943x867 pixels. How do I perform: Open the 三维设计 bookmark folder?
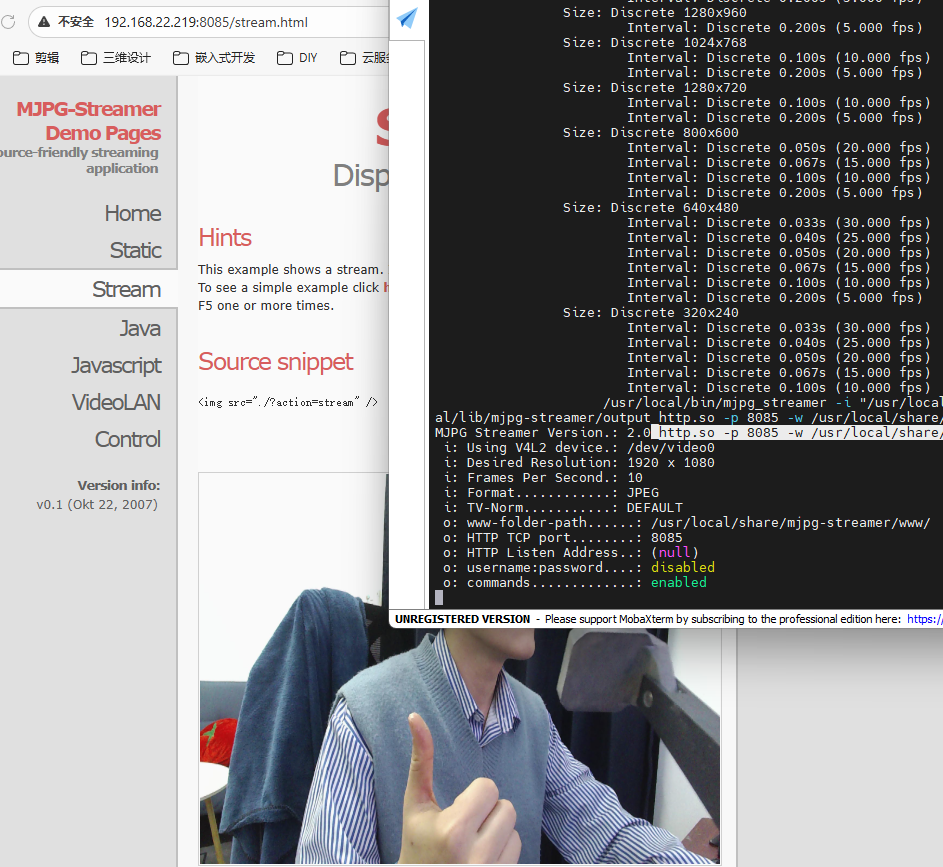pyautogui.click(x=116, y=58)
